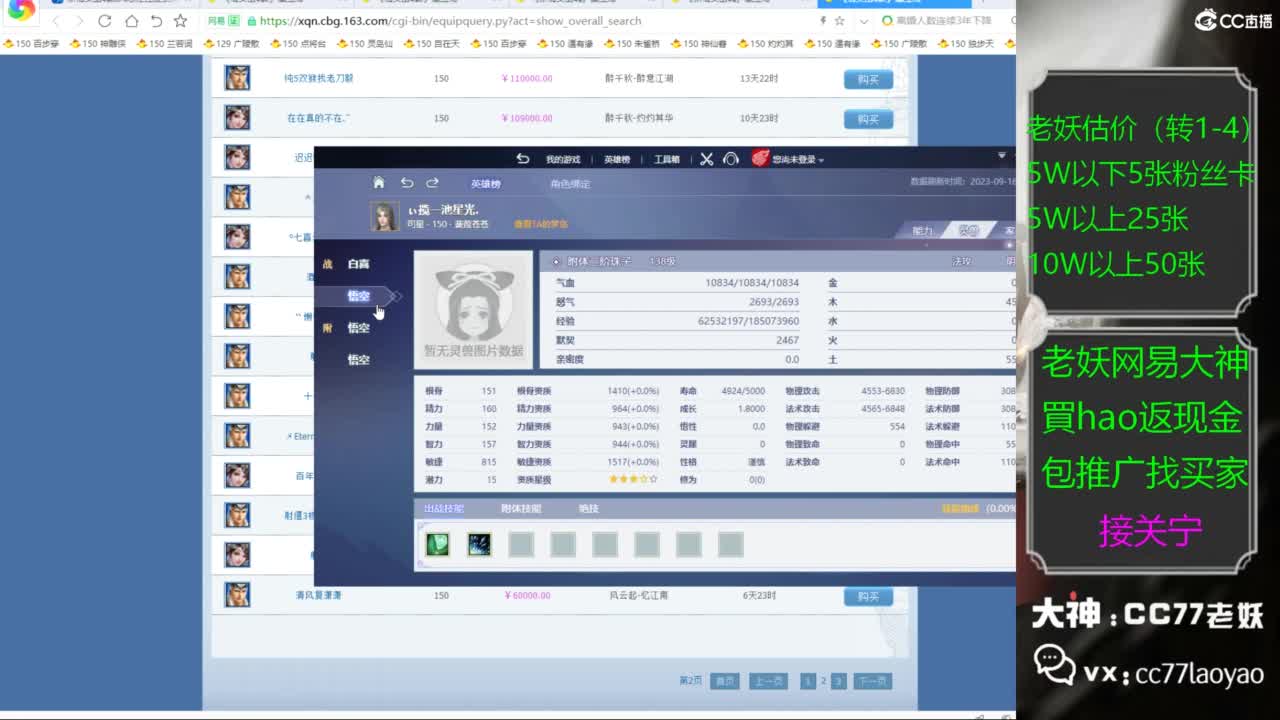Click the redo arrow beside the home icon
This screenshot has width=1280, height=720.
(432, 183)
